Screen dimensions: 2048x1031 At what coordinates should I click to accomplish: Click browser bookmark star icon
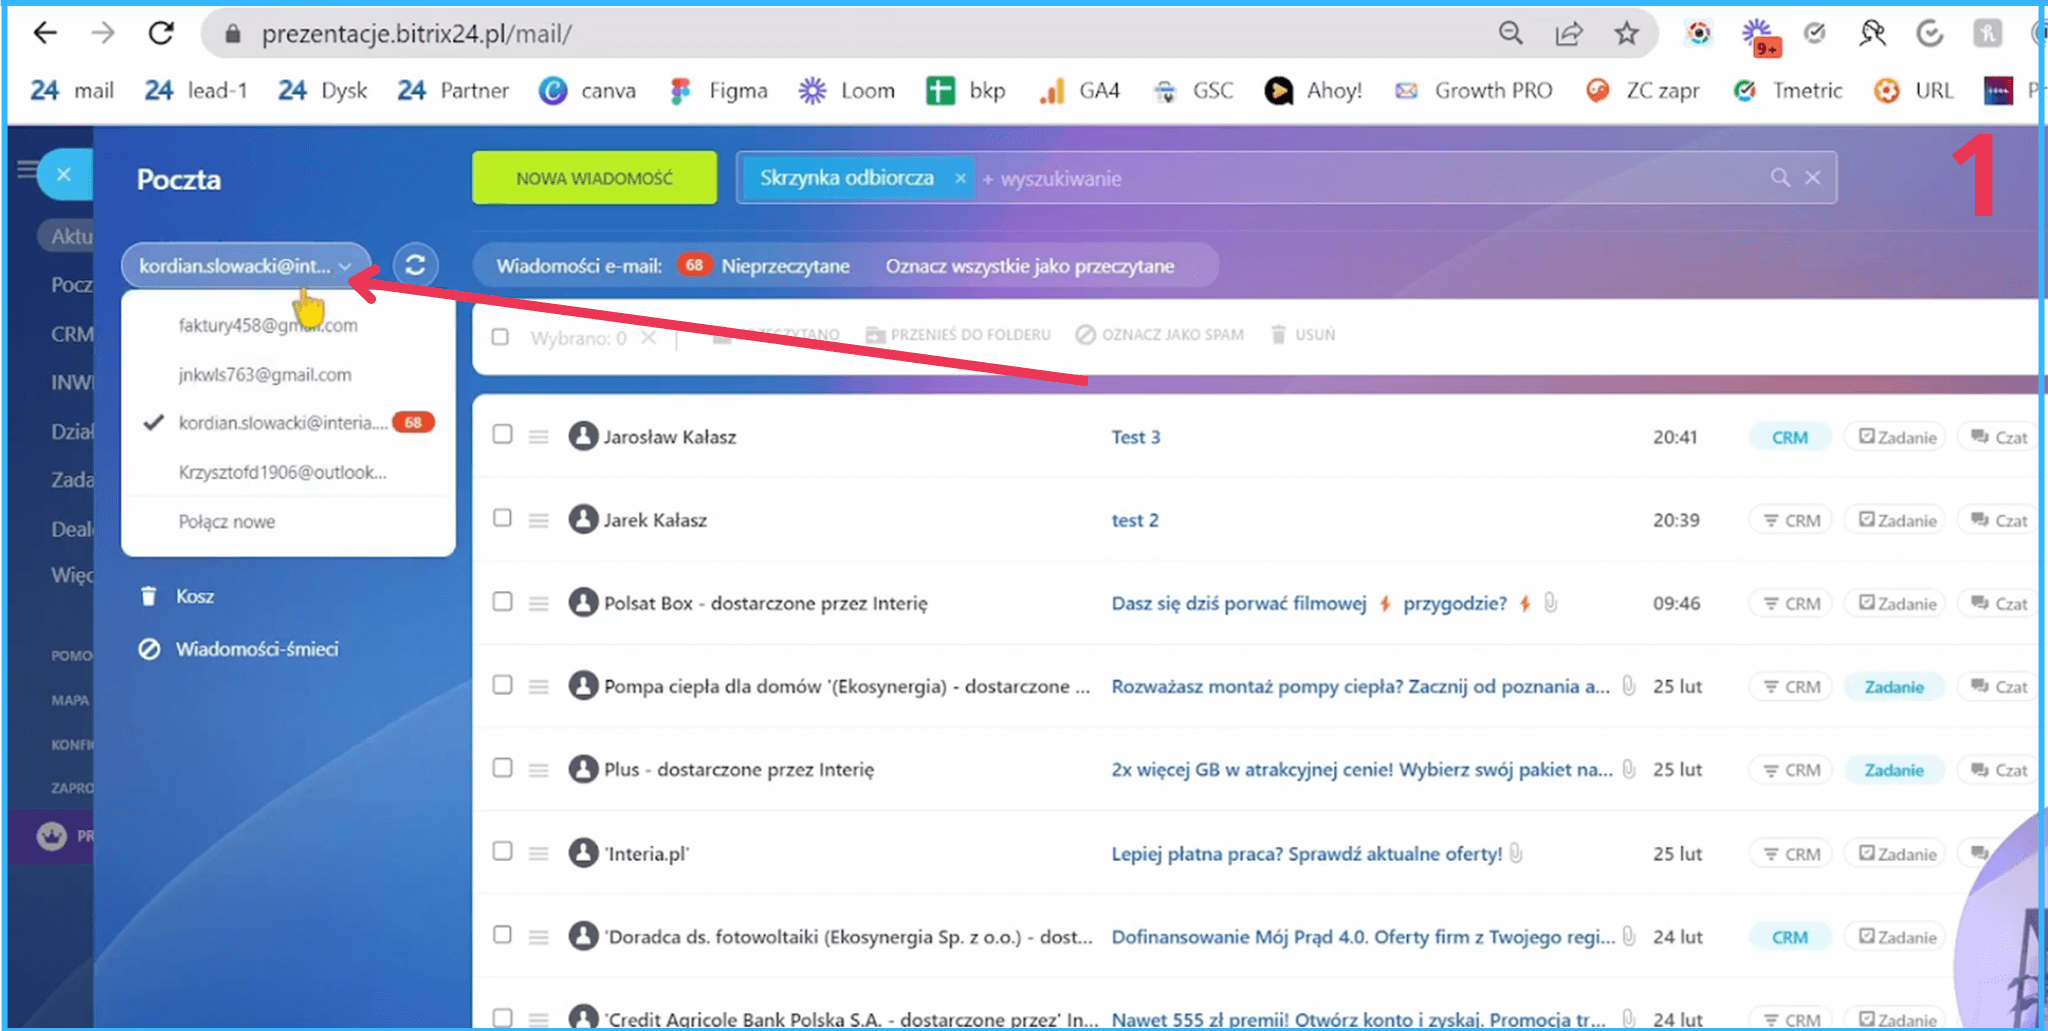[1626, 34]
